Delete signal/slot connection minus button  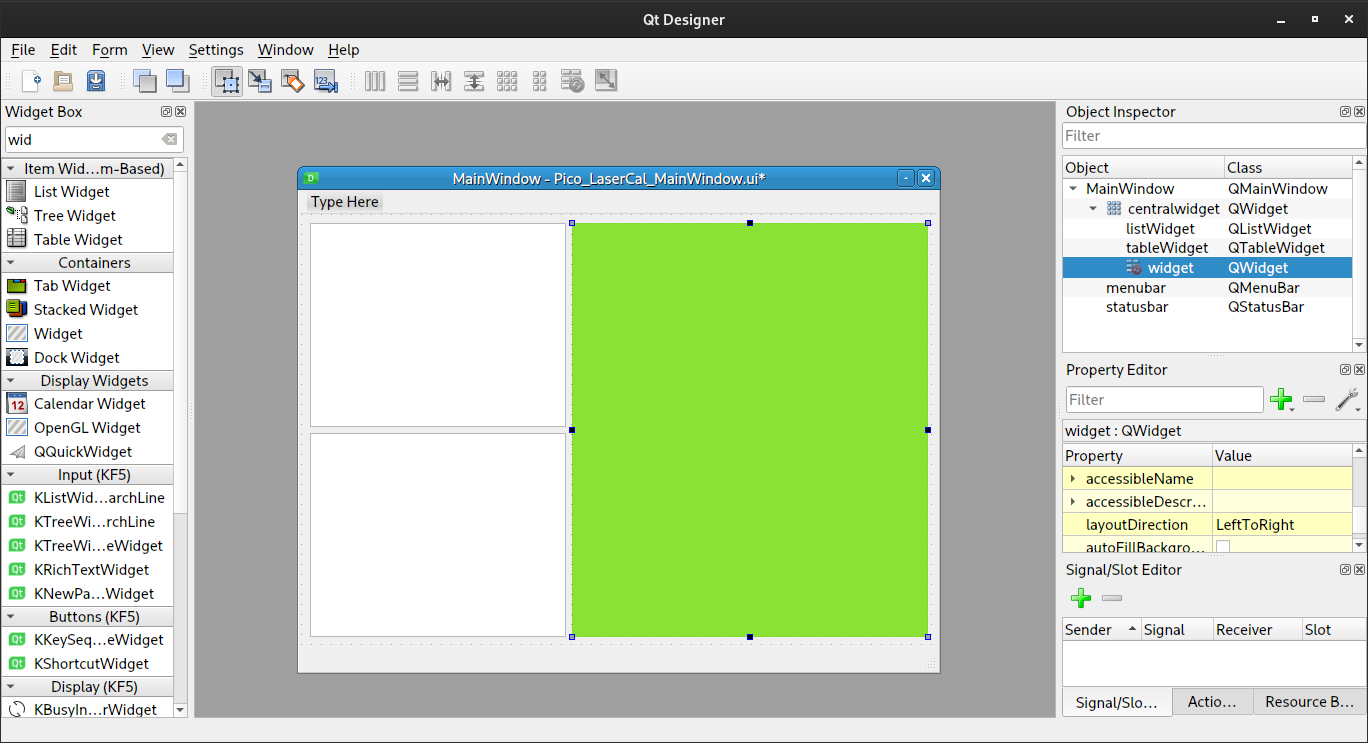point(1112,598)
